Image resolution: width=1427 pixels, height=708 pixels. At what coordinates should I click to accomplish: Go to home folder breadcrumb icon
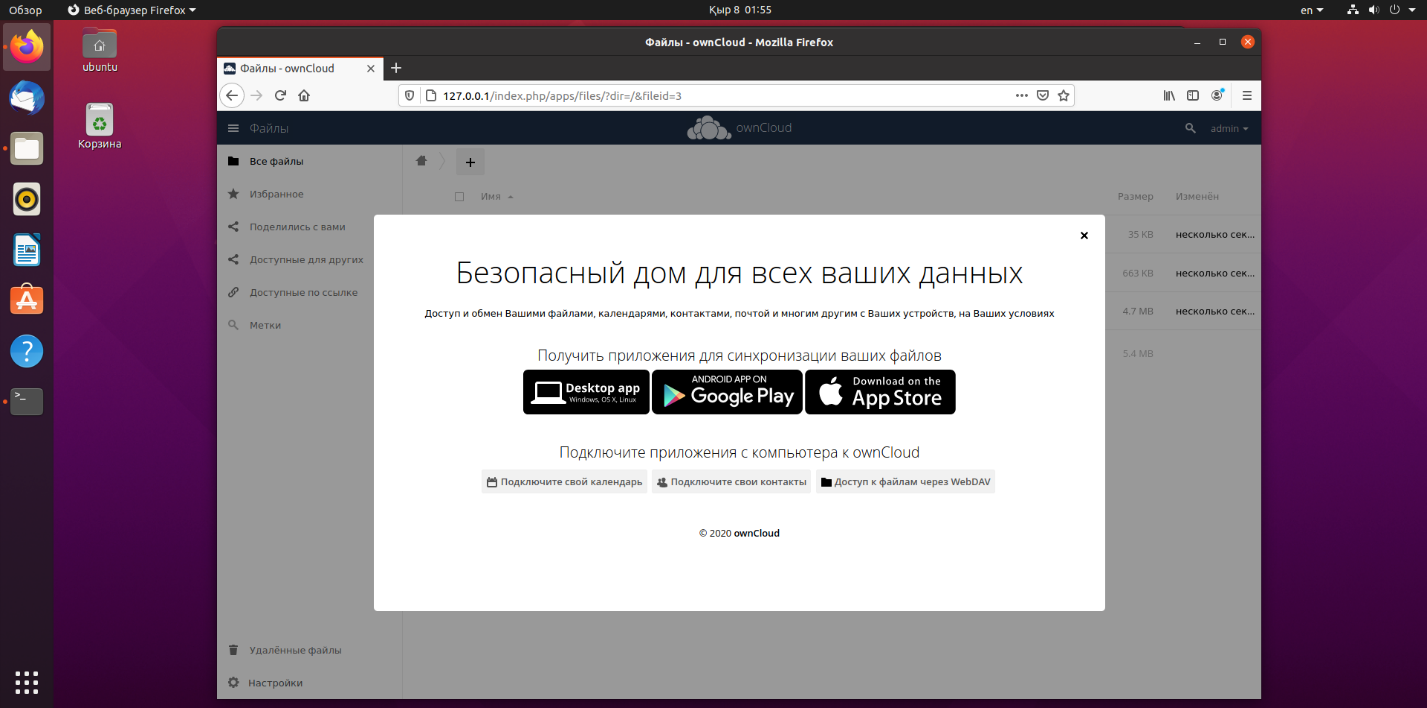point(422,161)
